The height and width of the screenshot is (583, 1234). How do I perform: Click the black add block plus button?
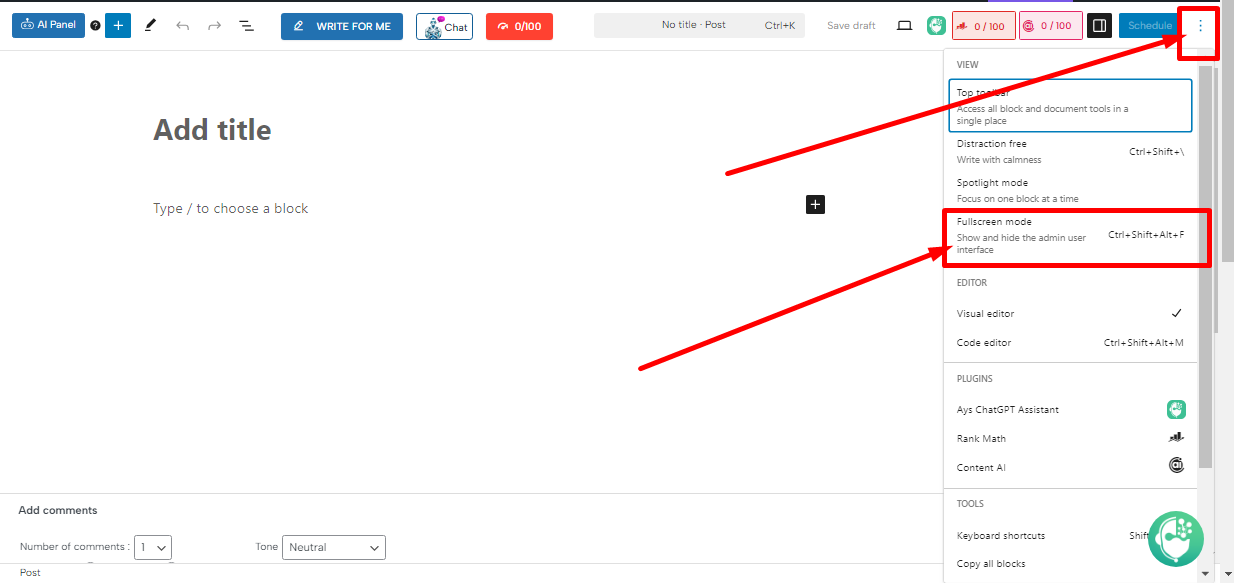point(815,204)
